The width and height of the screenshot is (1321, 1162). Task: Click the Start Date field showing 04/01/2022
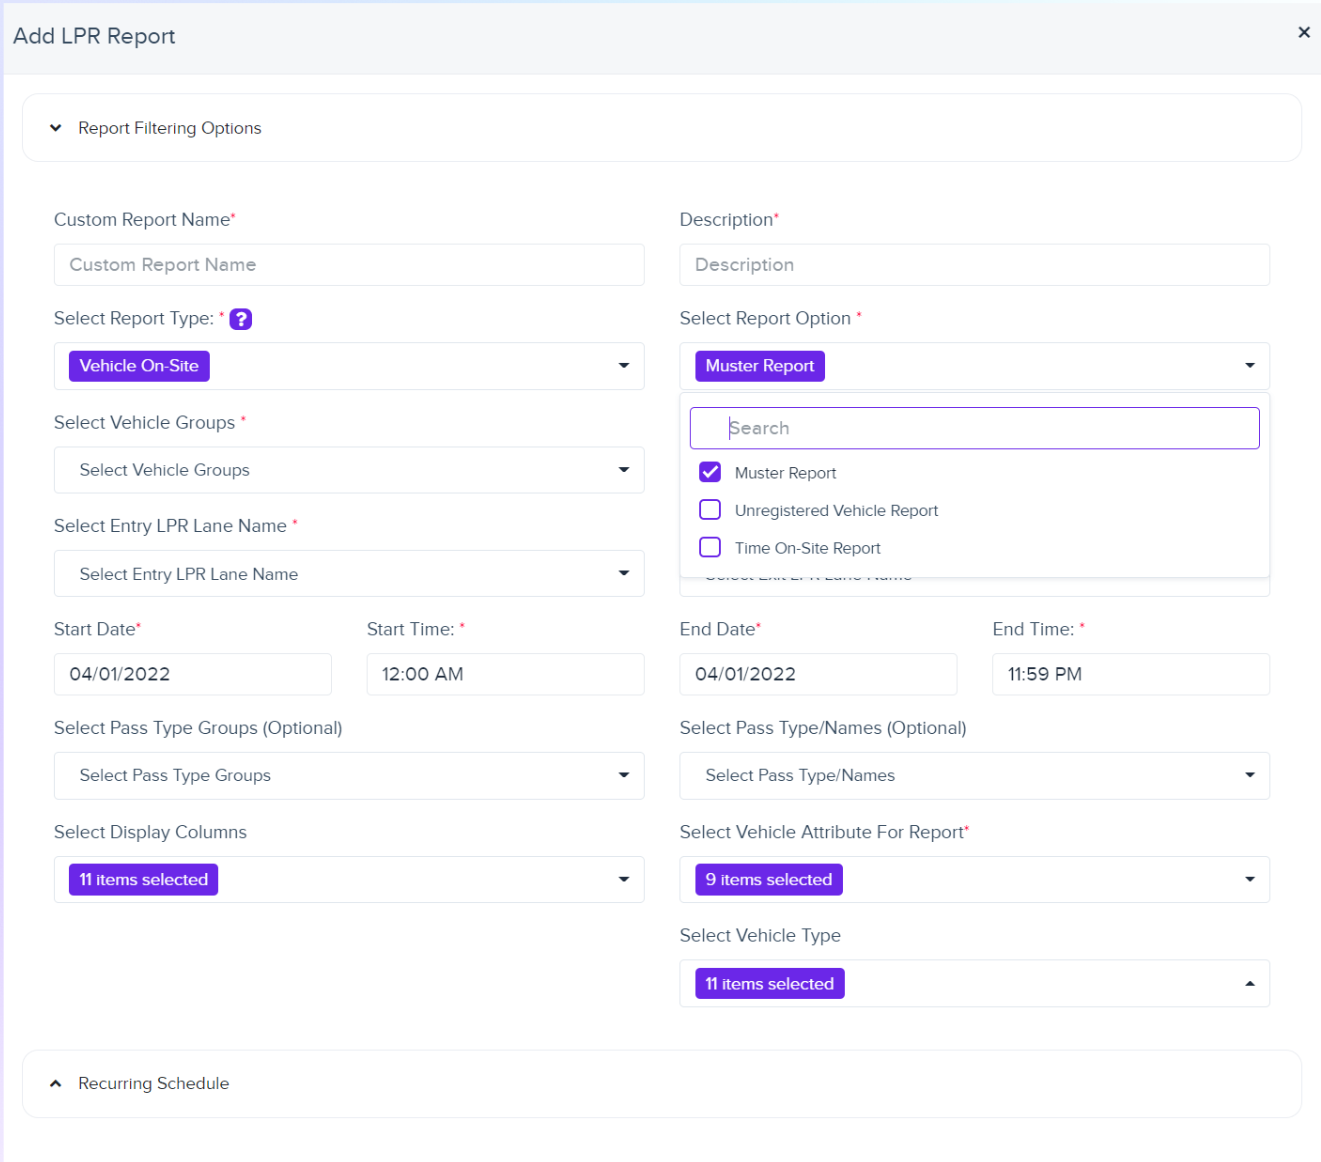click(192, 674)
